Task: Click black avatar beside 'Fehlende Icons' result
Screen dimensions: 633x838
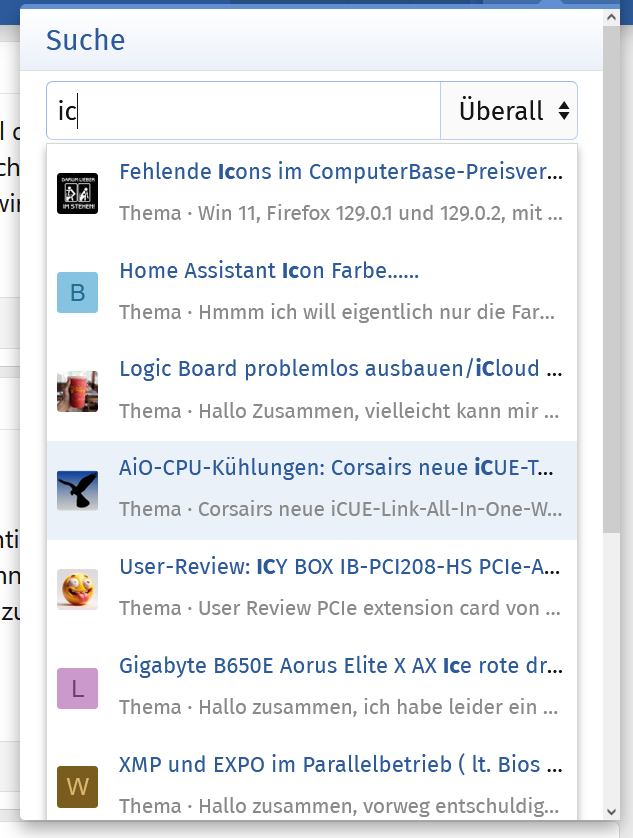Action: click(x=78, y=193)
